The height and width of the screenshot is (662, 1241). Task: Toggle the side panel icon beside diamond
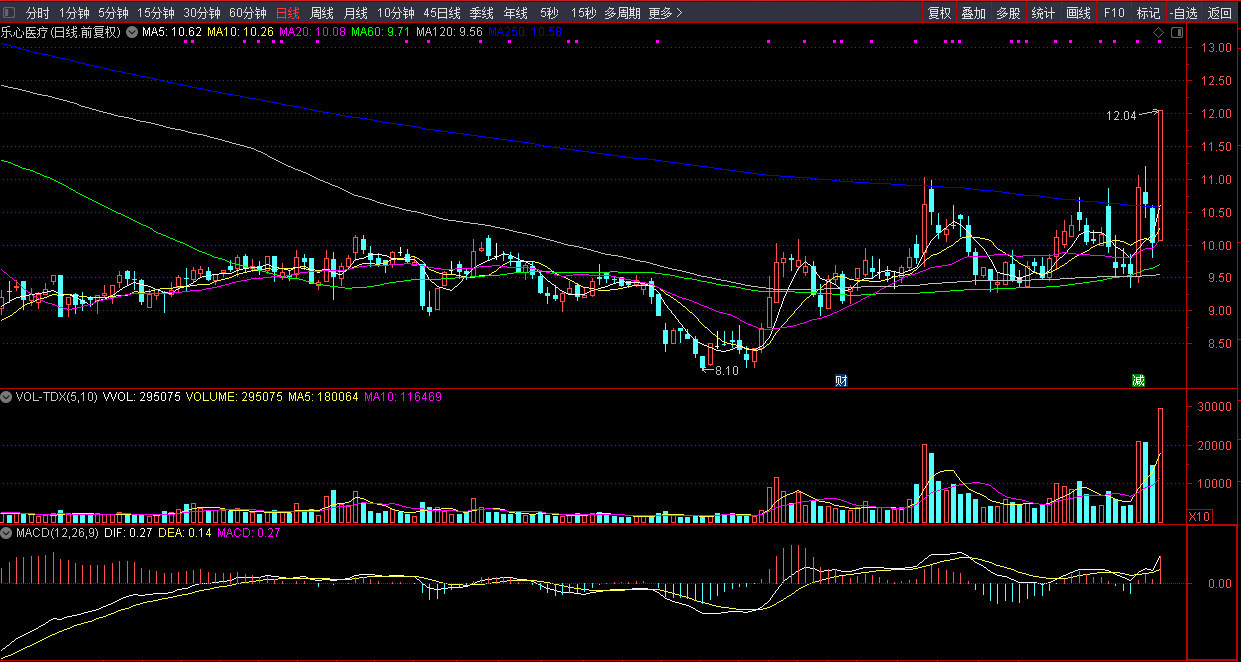1176,33
